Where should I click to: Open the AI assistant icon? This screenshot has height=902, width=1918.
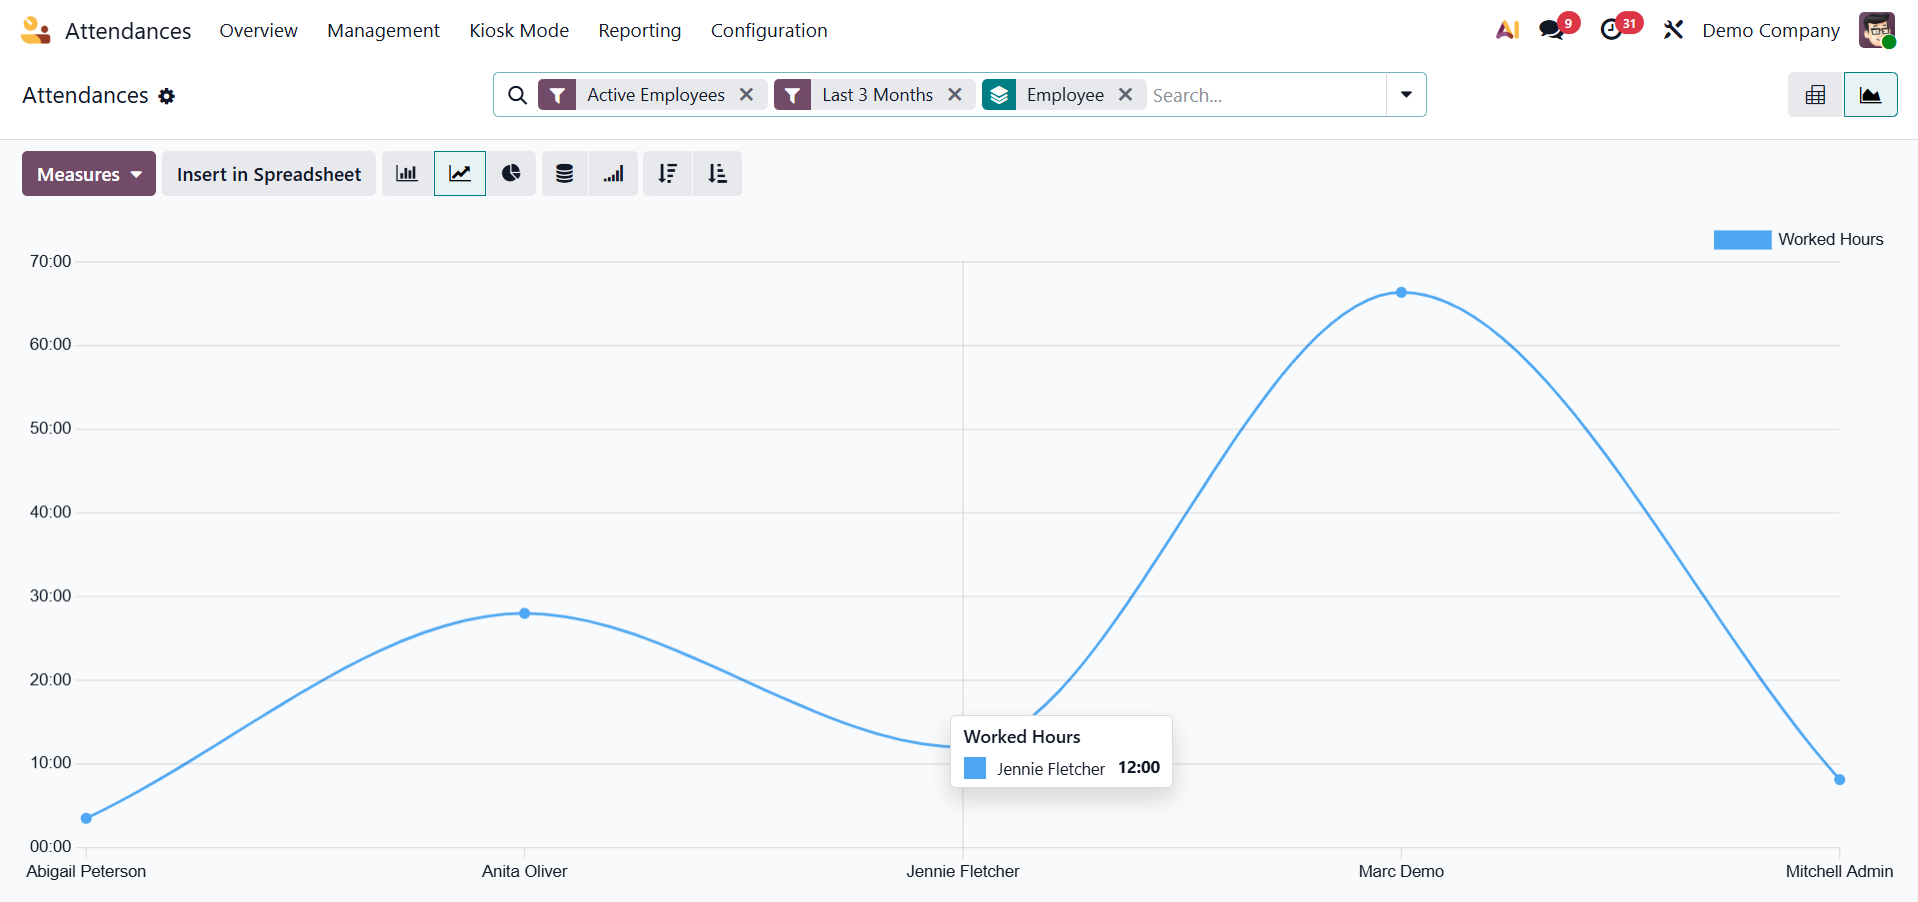tap(1507, 30)
